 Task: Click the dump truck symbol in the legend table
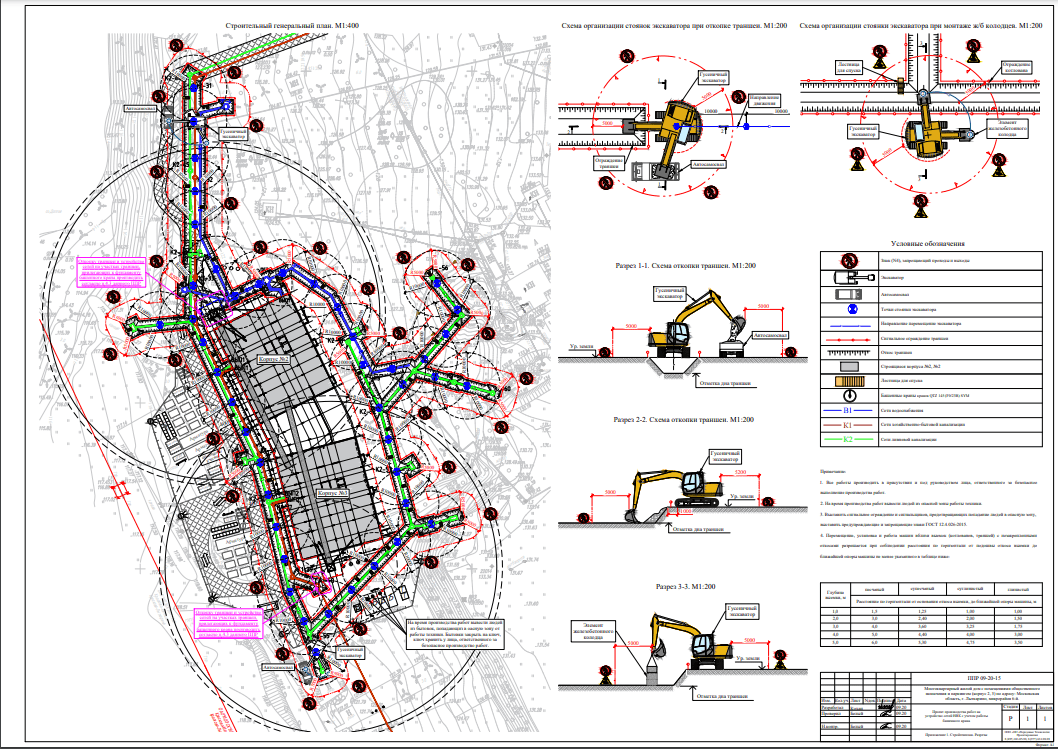click(x=848, y=294)
